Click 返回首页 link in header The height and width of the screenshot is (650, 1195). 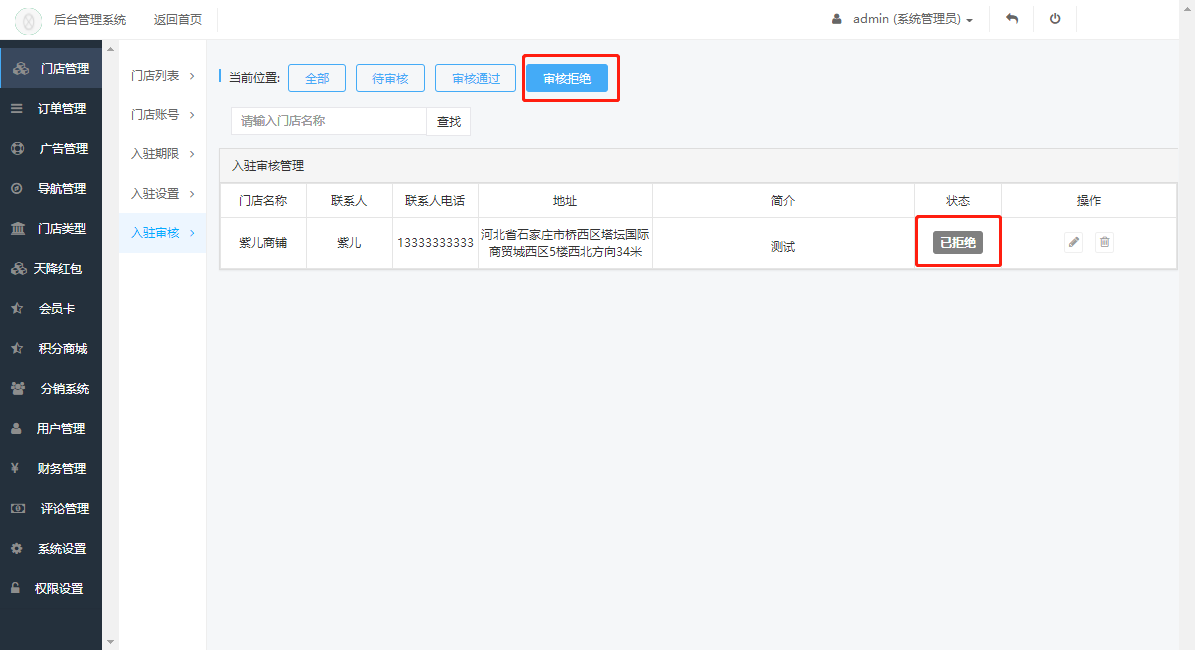[x=178, y=20]
